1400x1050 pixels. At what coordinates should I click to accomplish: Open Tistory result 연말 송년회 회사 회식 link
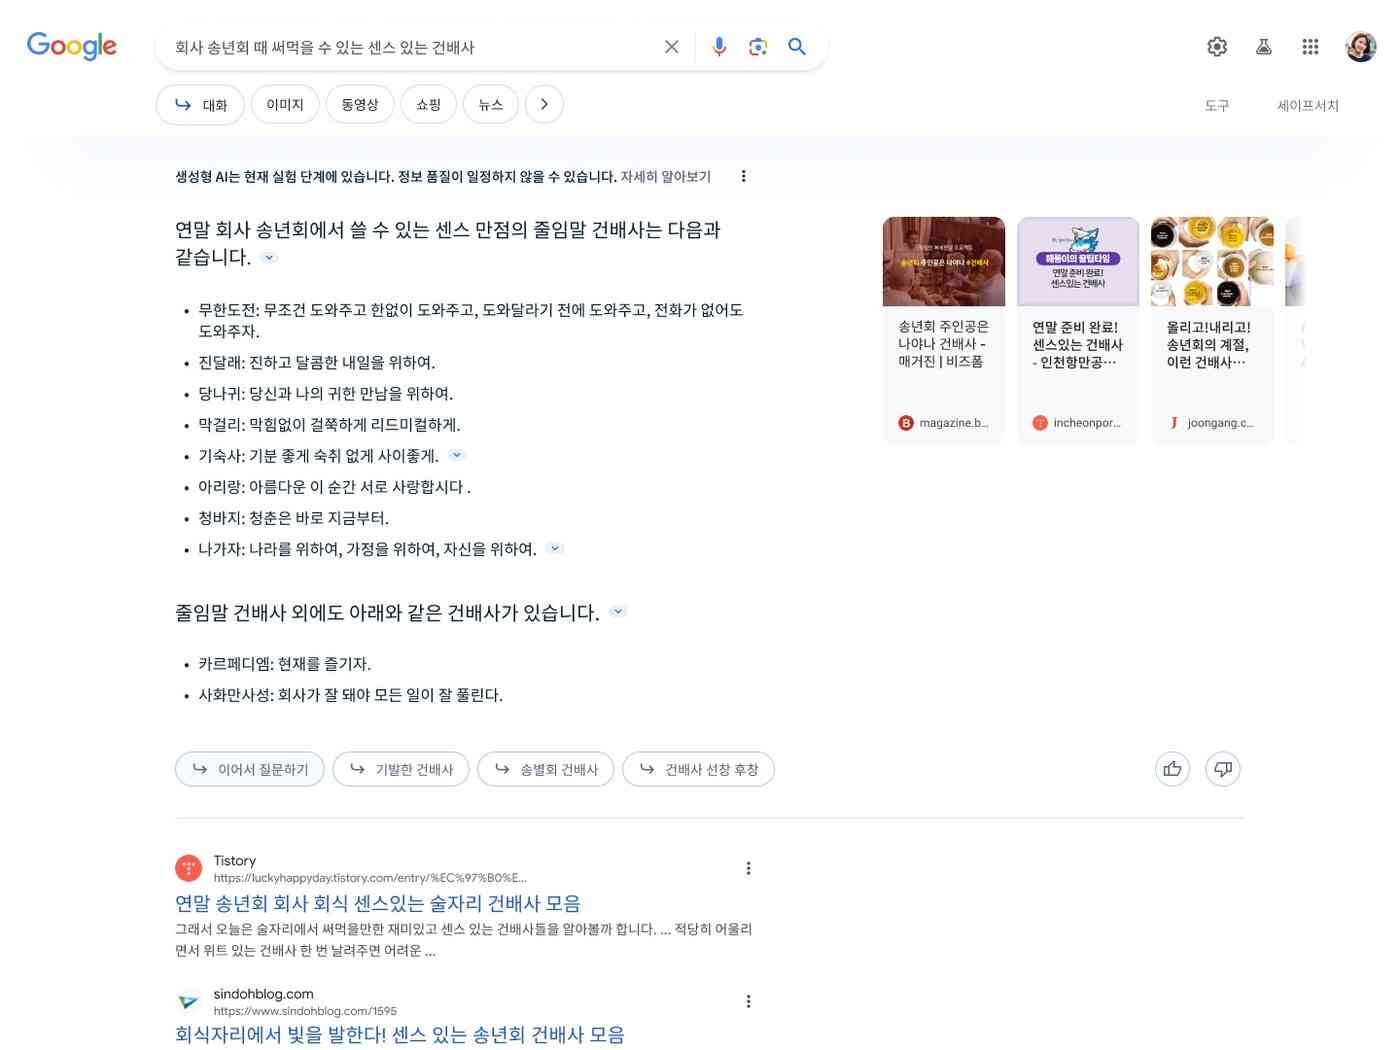click(x=378, y=903)
